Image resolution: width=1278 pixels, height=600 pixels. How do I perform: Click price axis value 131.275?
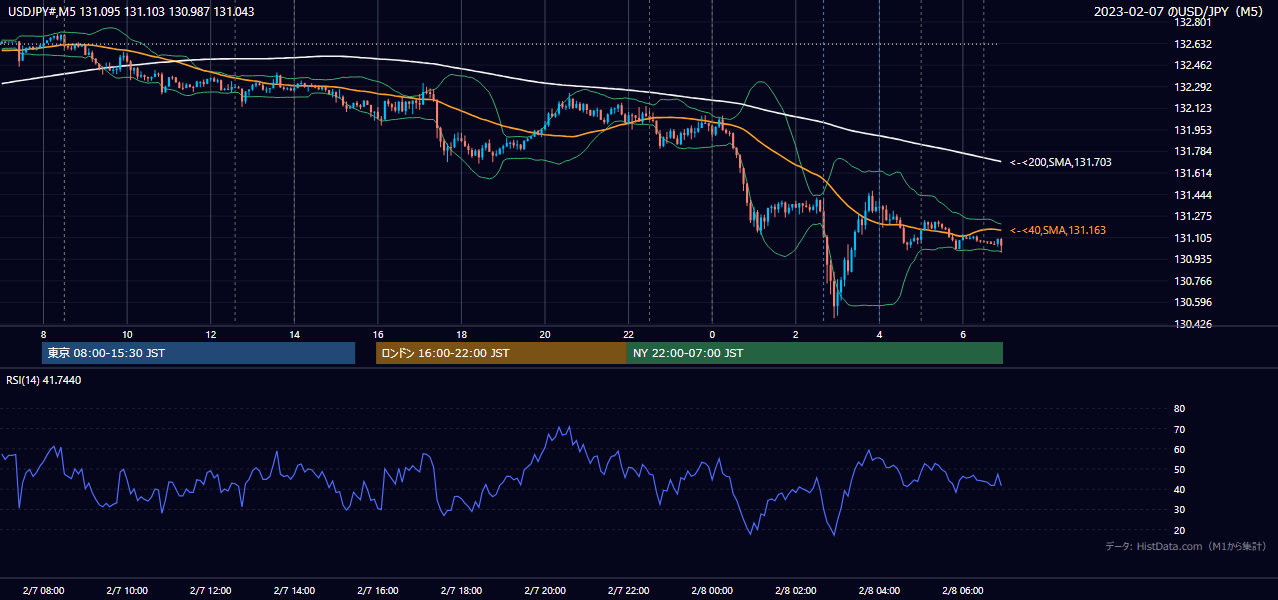click(1193, 216)
